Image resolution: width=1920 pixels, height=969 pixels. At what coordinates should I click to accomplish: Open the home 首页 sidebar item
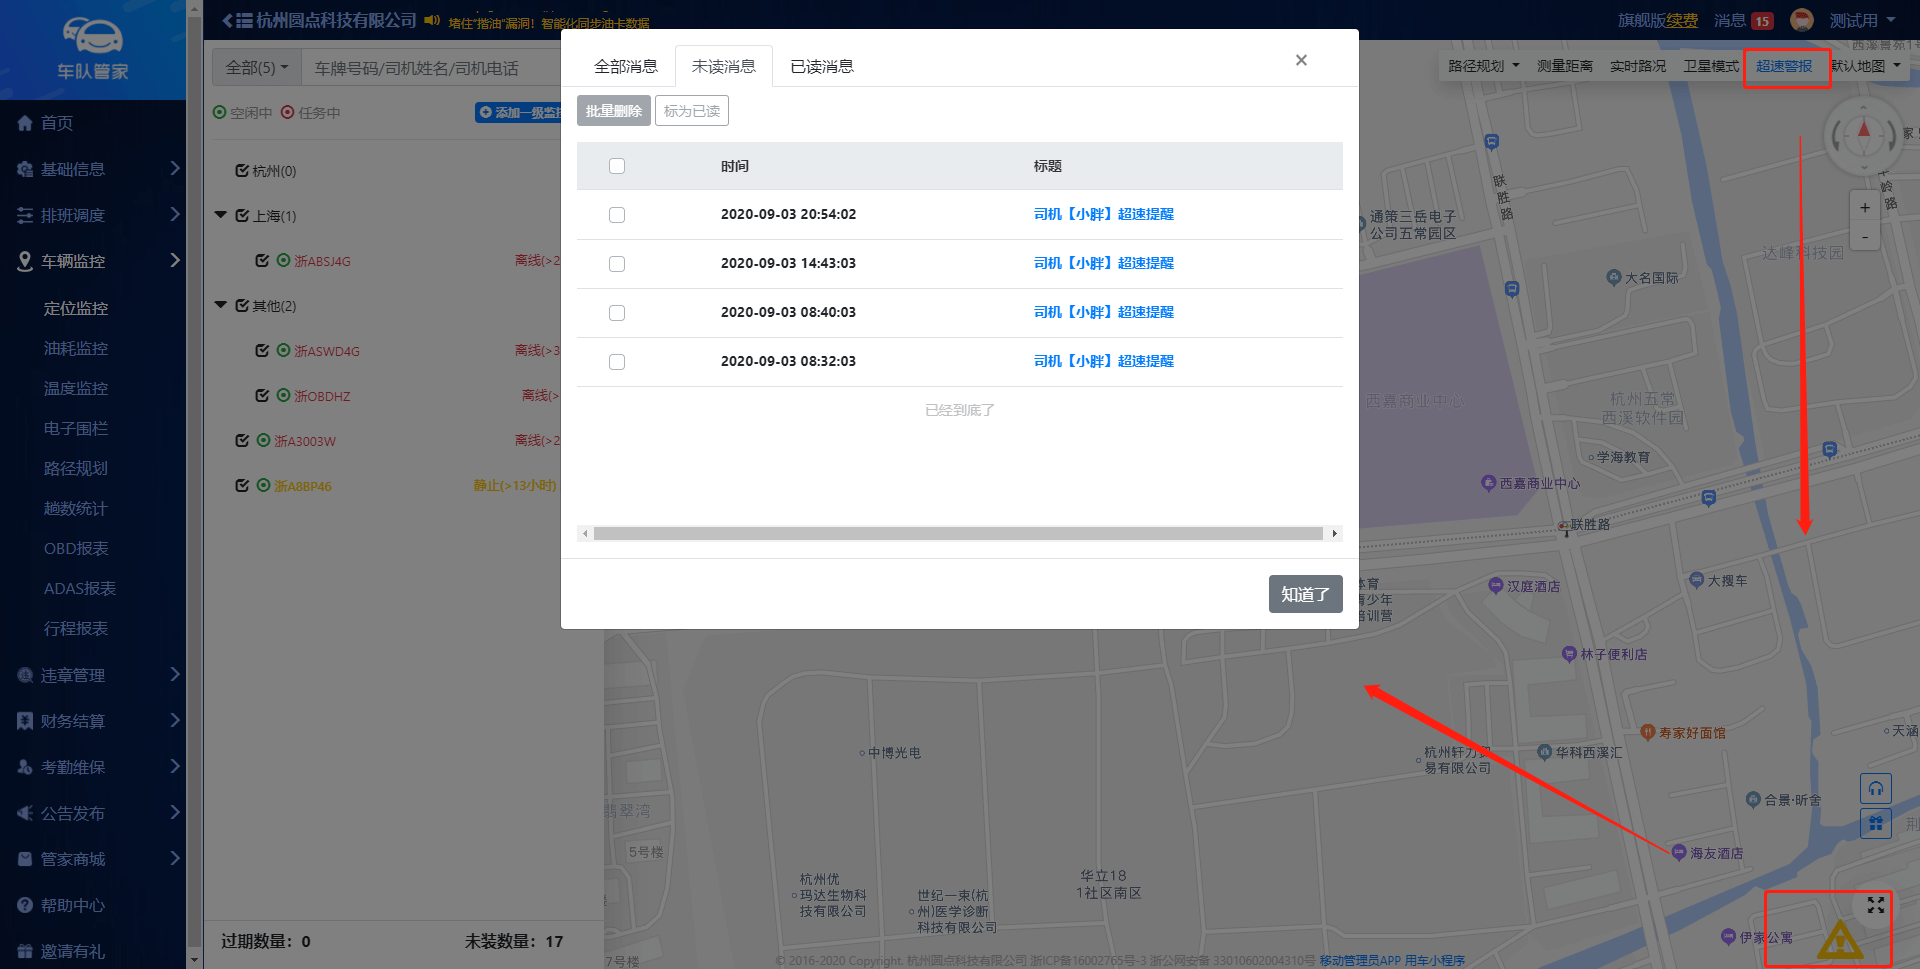click(x=57, y=123)
